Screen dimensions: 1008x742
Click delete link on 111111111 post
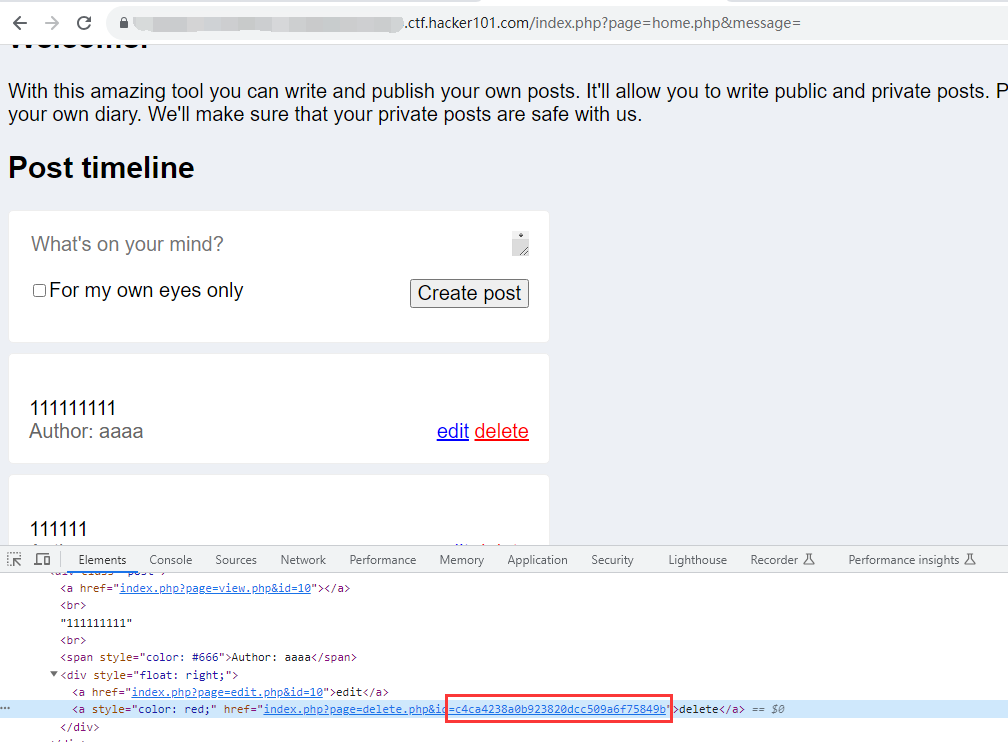[x=501, y=431]
